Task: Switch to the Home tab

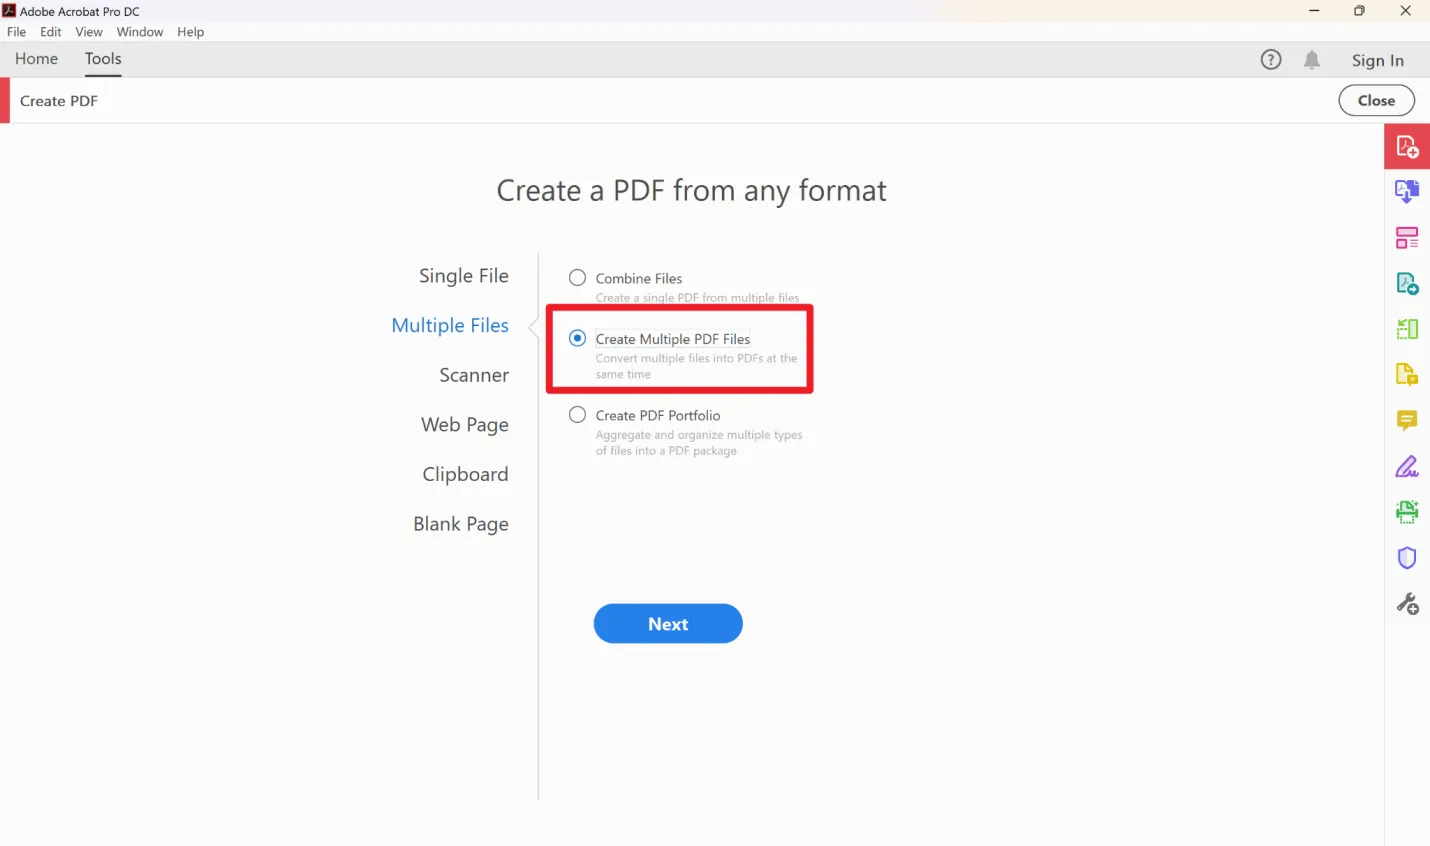Action: click(36, 59)
